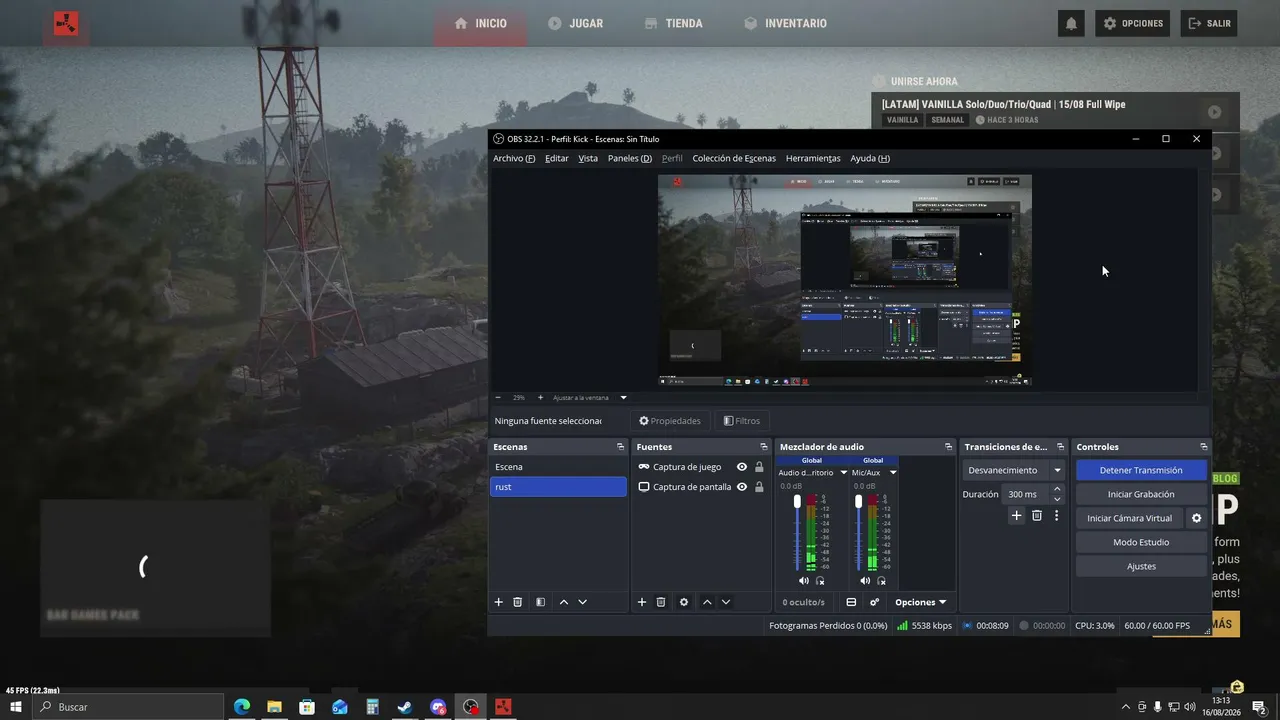1280x720 pixels.
Task: Move source down in Fuentes panel
Action: coord(726,602)
